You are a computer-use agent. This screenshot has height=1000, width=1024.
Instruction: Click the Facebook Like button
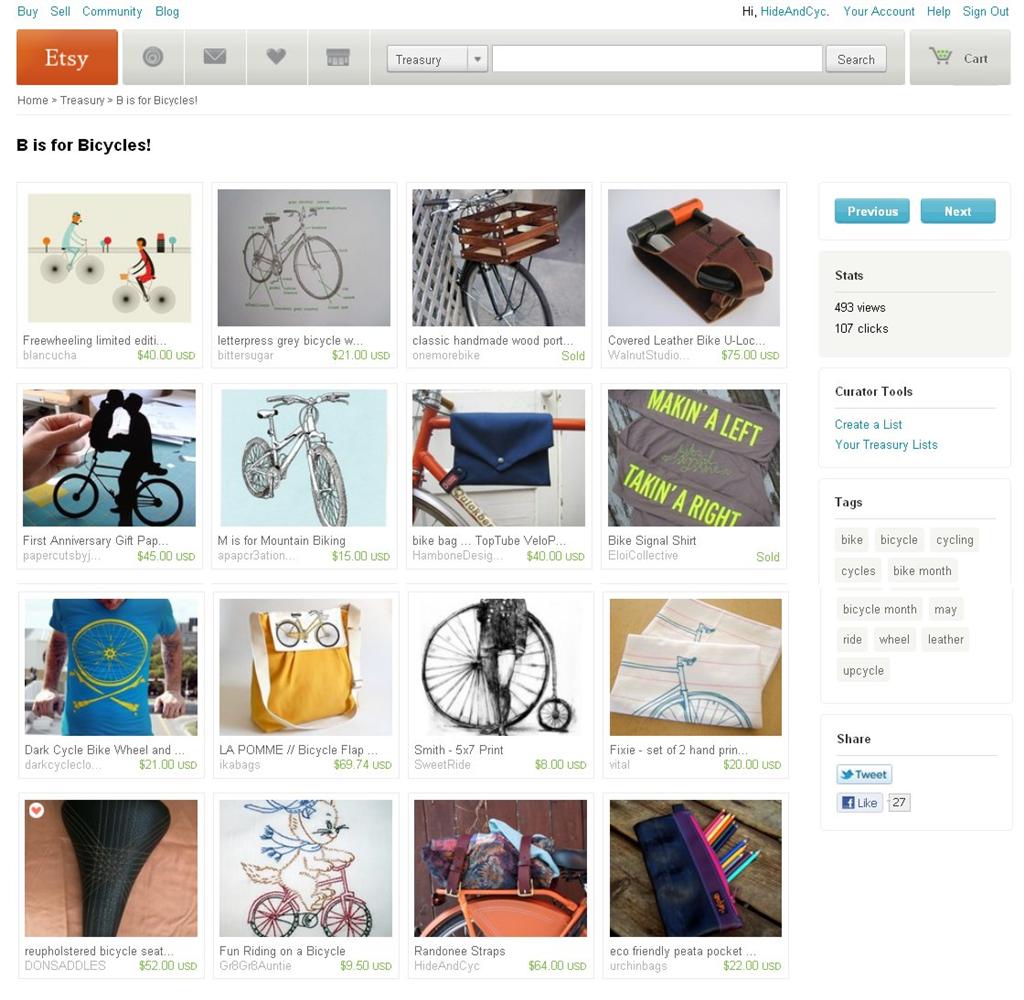[859, 803]
